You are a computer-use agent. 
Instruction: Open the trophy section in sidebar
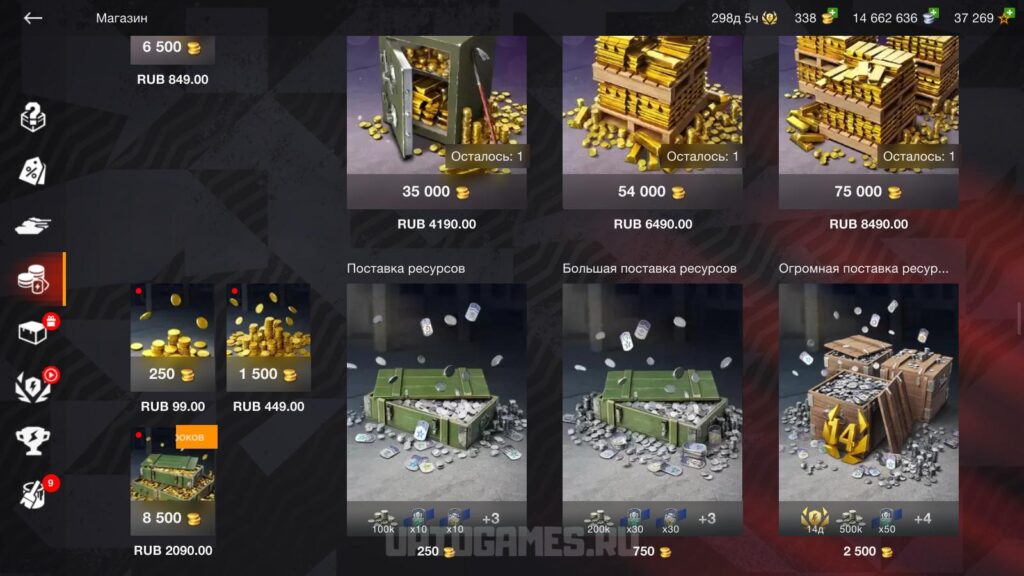(x=33, y=441)
